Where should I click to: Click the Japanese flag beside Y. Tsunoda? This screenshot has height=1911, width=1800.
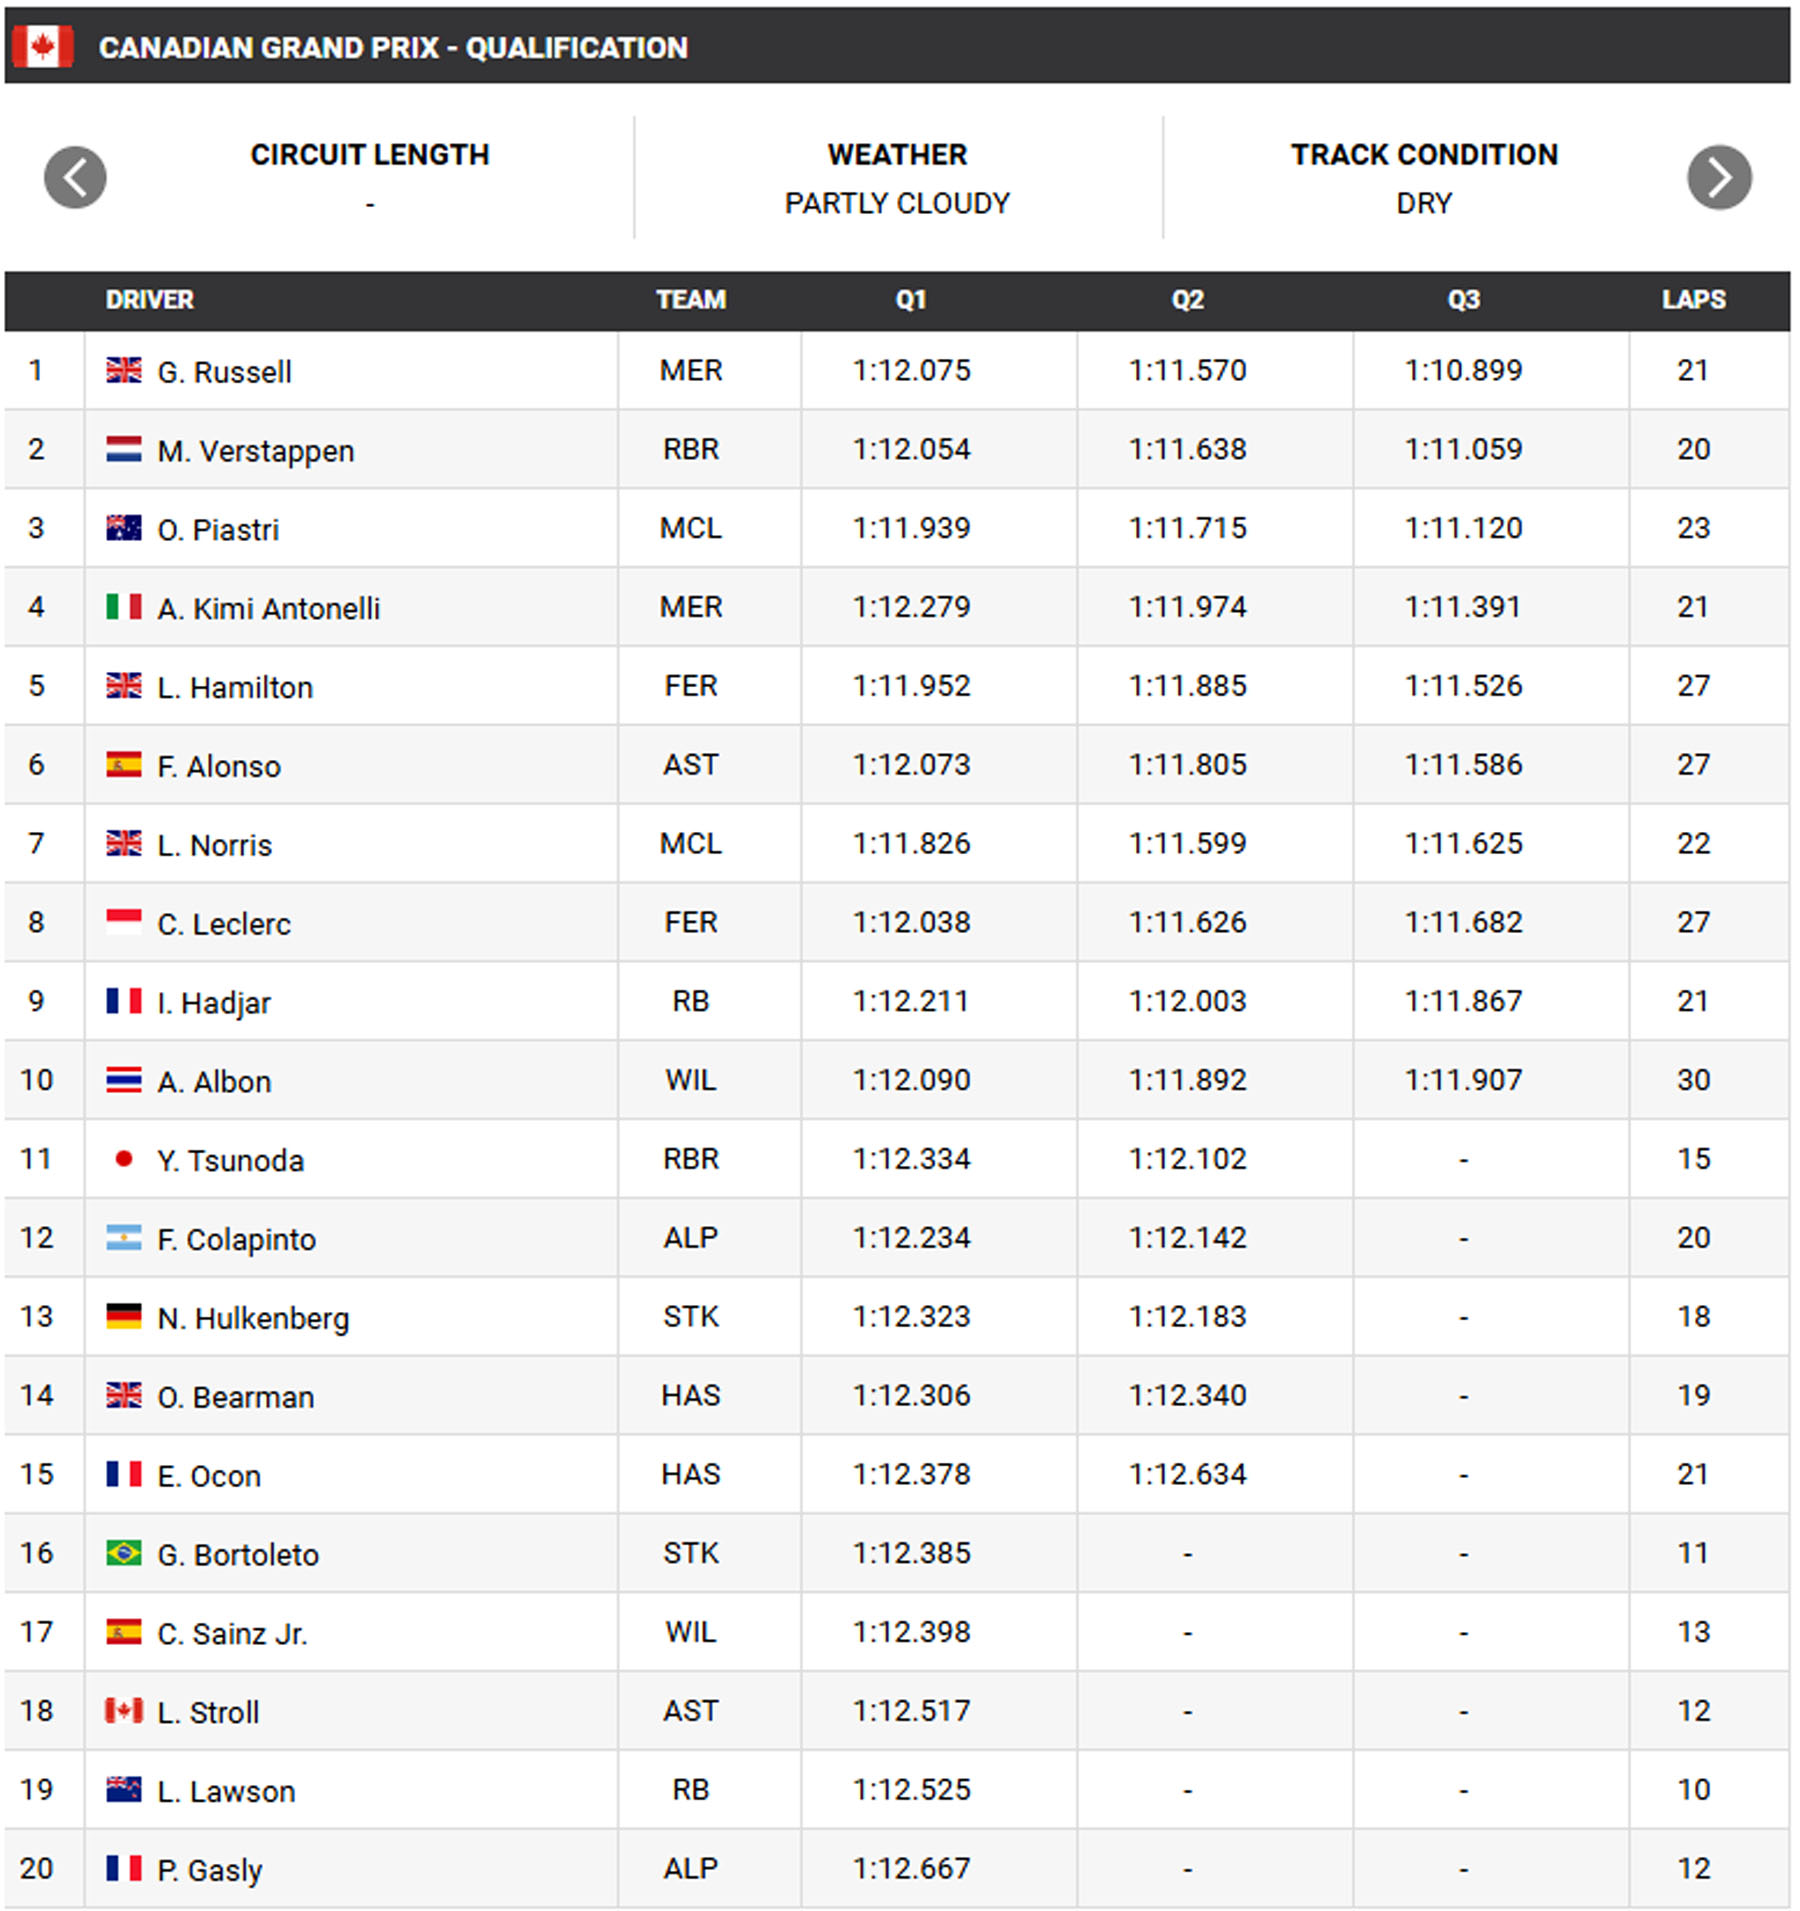(x=124, y=1159)
